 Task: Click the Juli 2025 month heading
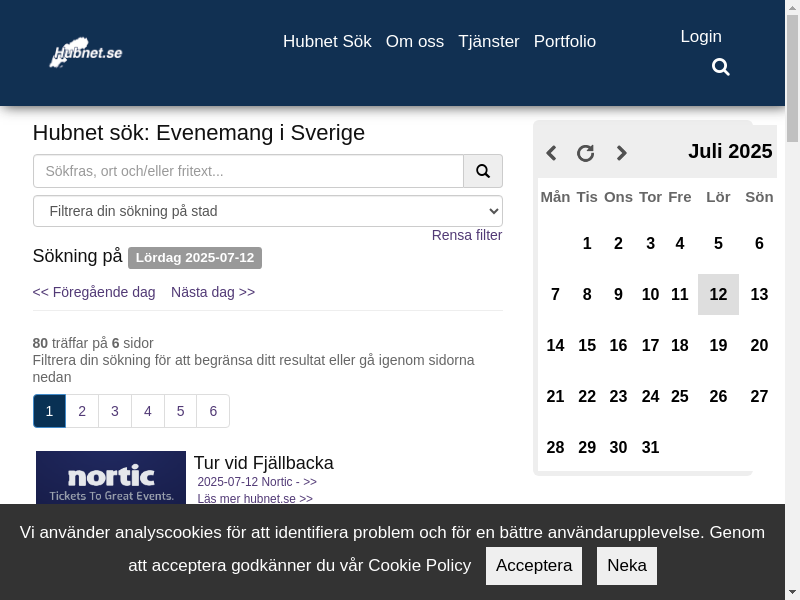[x=730, y=152]
